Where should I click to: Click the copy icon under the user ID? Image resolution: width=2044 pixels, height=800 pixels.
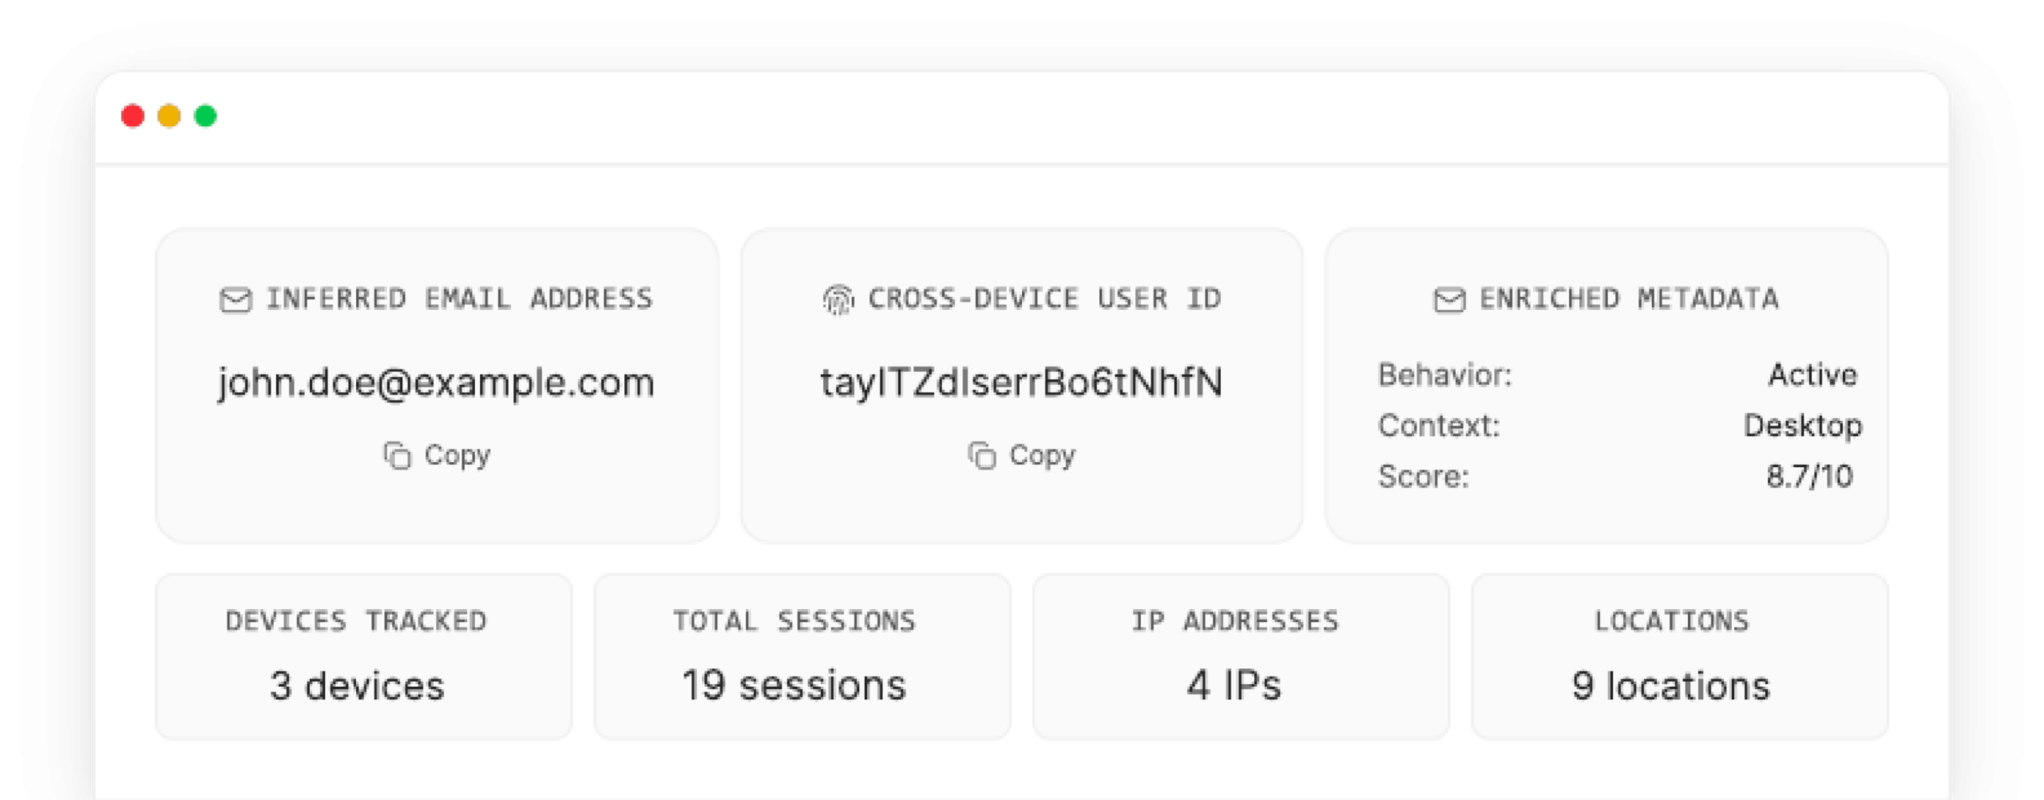(x=982, y=456)
